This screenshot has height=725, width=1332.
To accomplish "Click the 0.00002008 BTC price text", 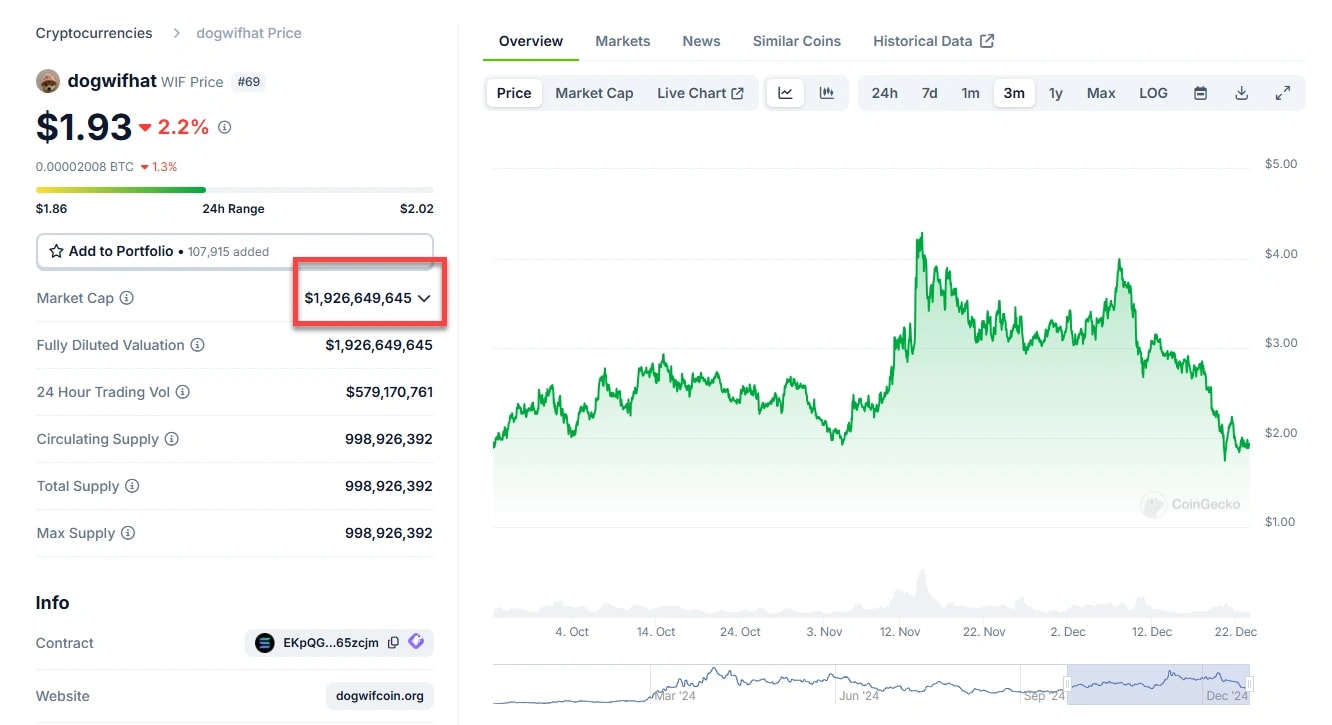I will coord(85,167).
